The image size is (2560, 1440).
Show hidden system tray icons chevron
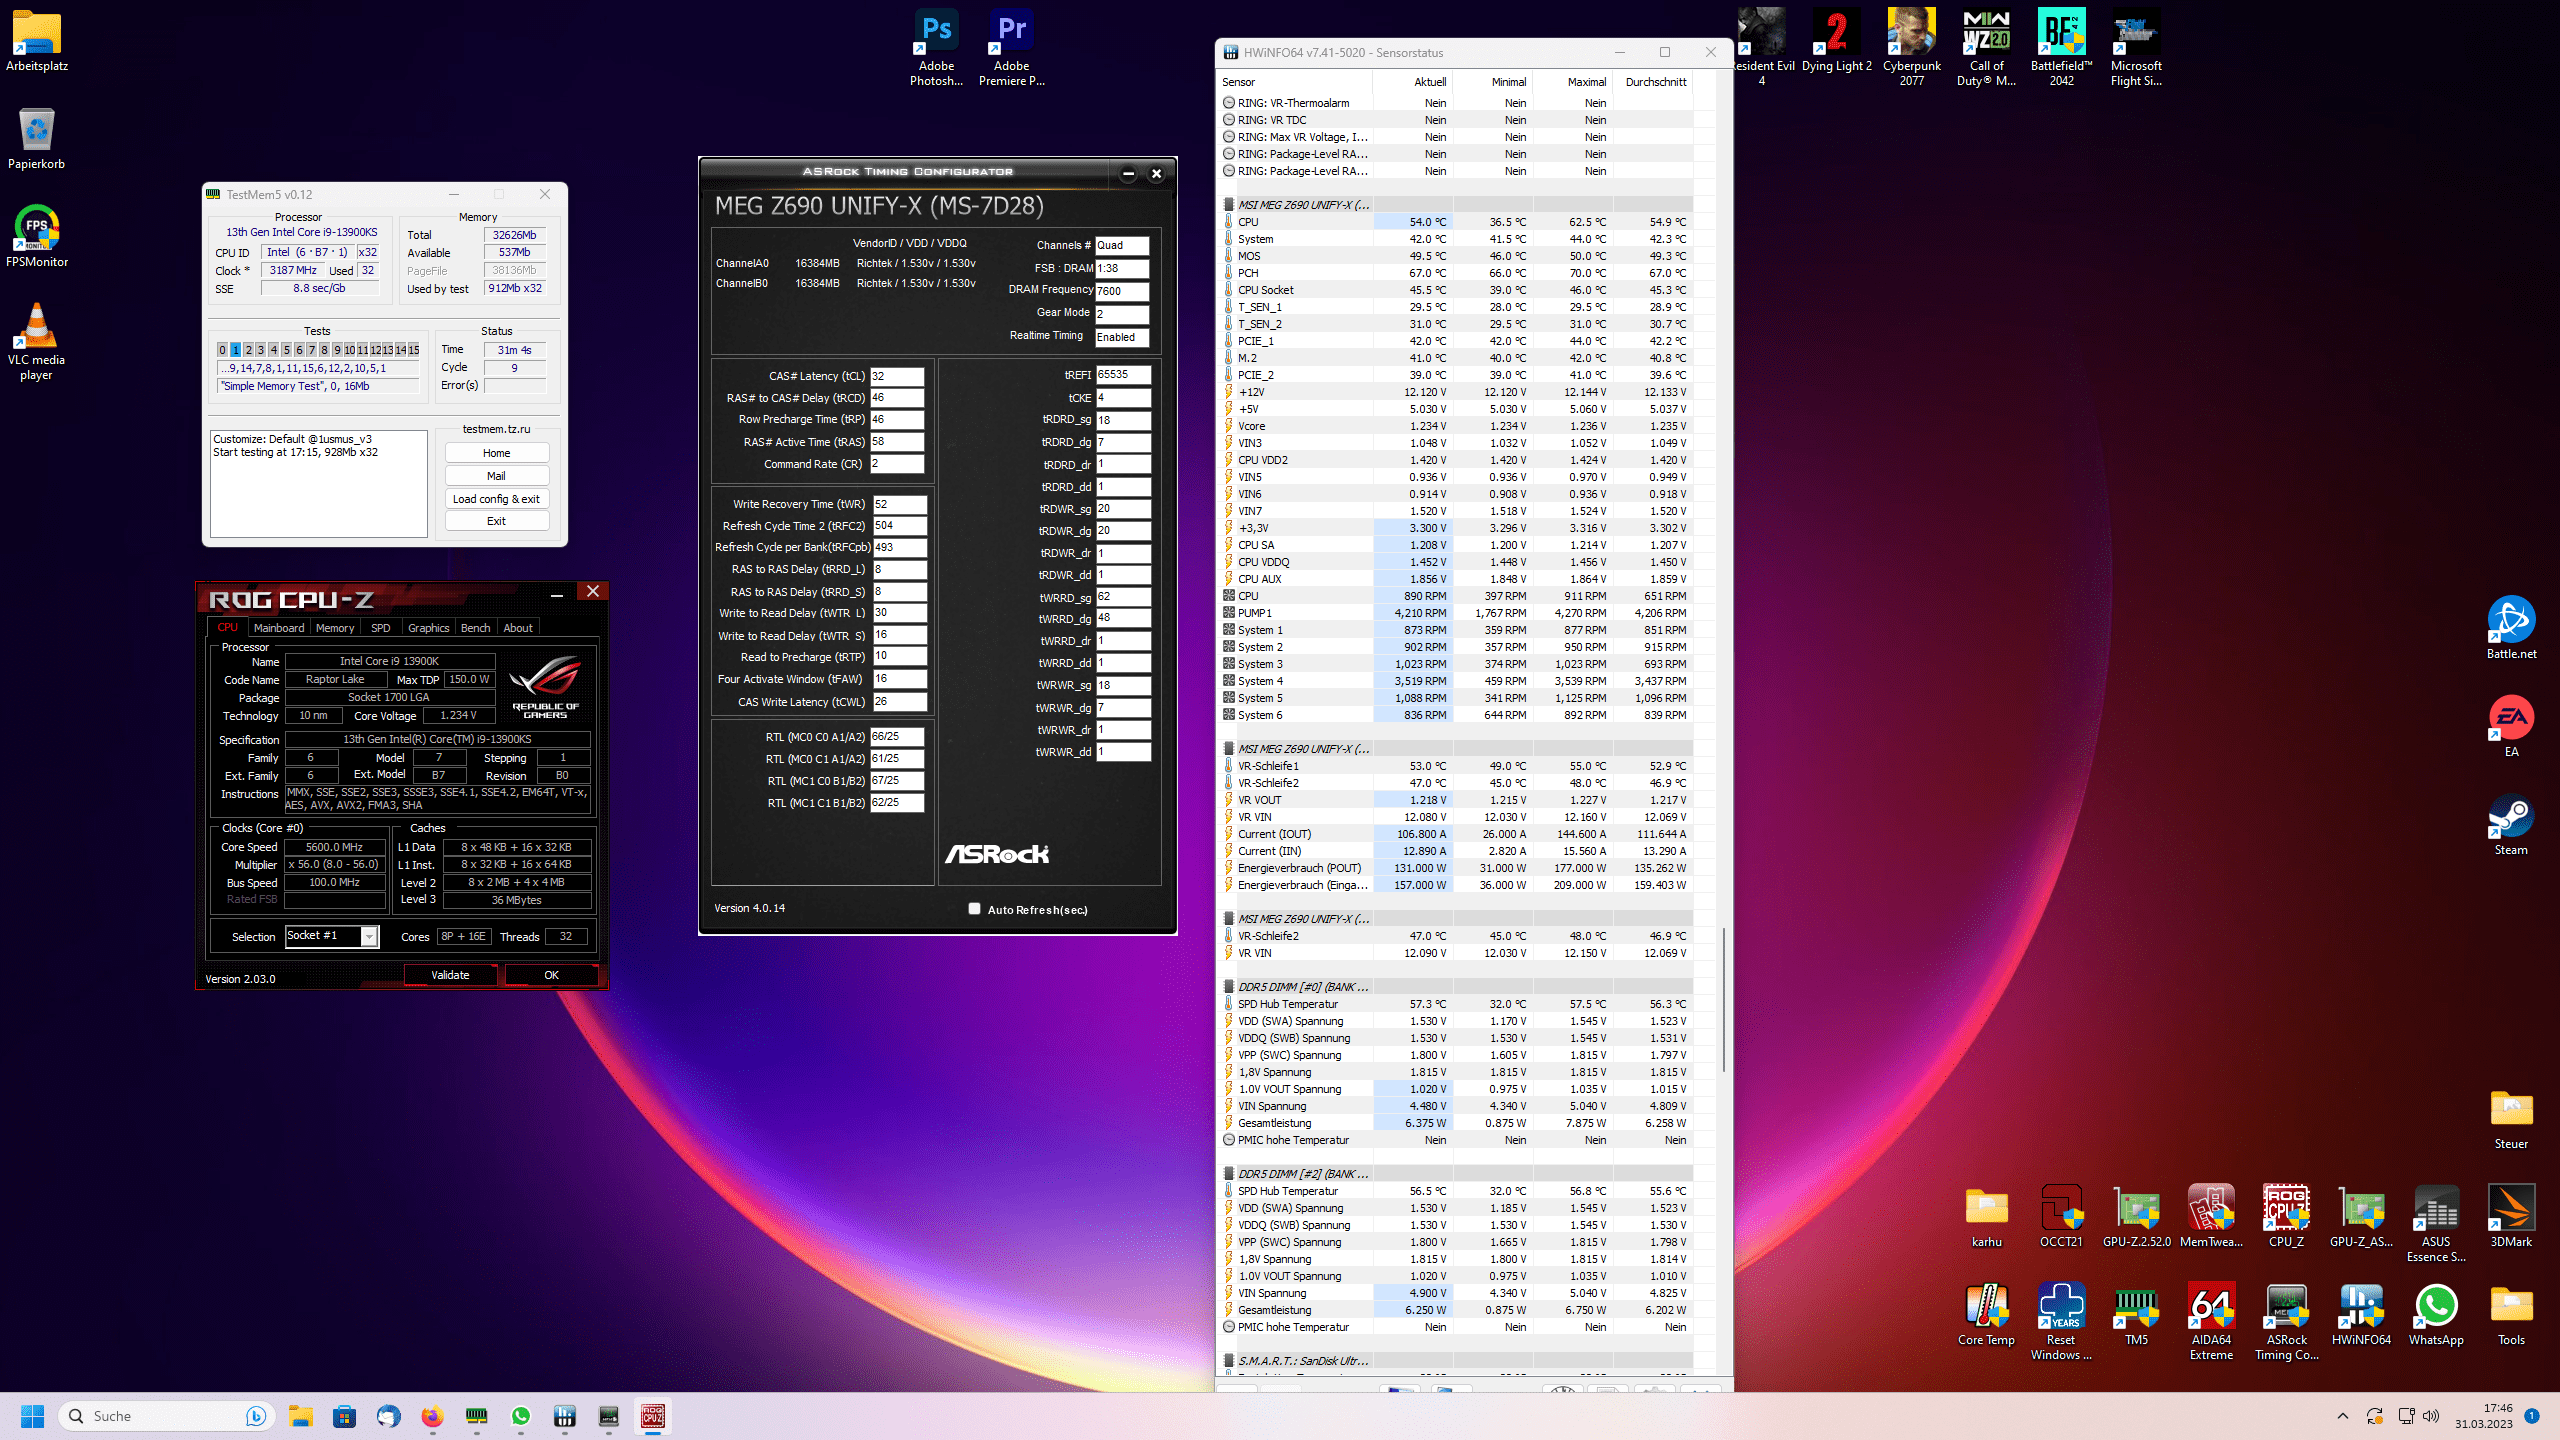2342,1416
